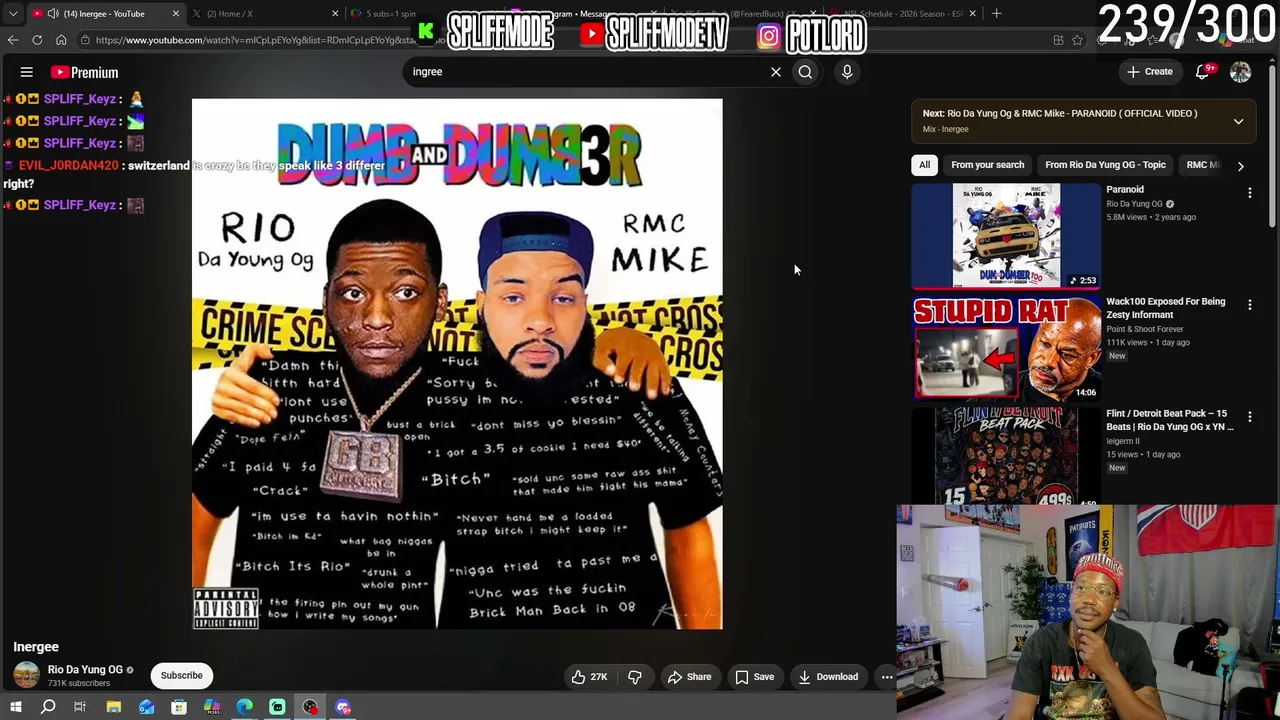Like the Inergee video
The width and height of the screenshot is (1280, 720).
(589, 677)
